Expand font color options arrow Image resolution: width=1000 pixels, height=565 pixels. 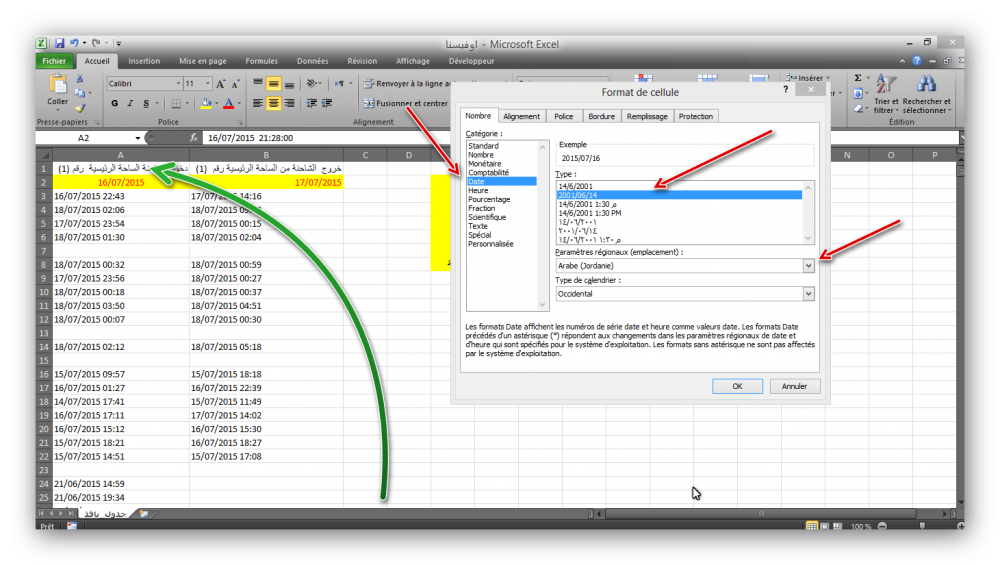pyautogui.click(x=239, y=103)
